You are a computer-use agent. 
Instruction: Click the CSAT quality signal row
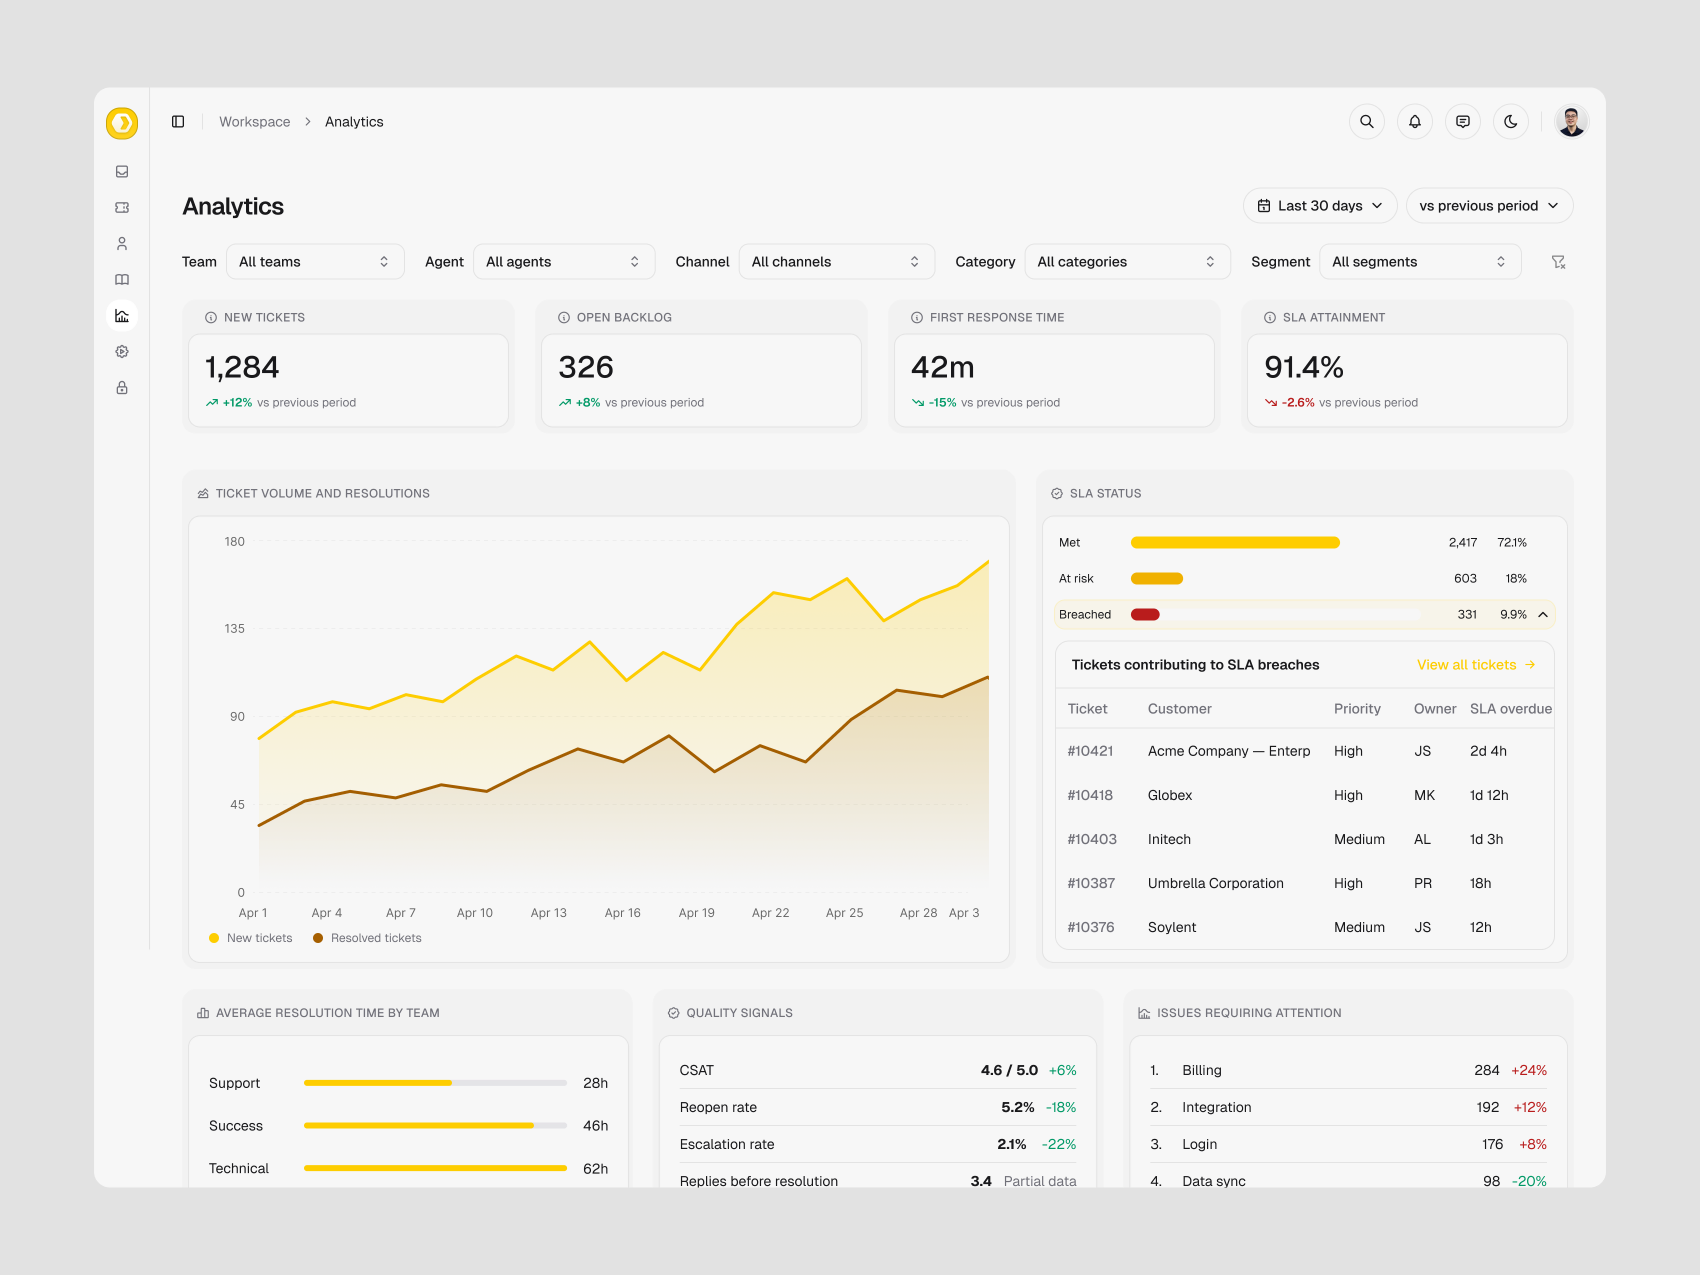point(878,1070)
